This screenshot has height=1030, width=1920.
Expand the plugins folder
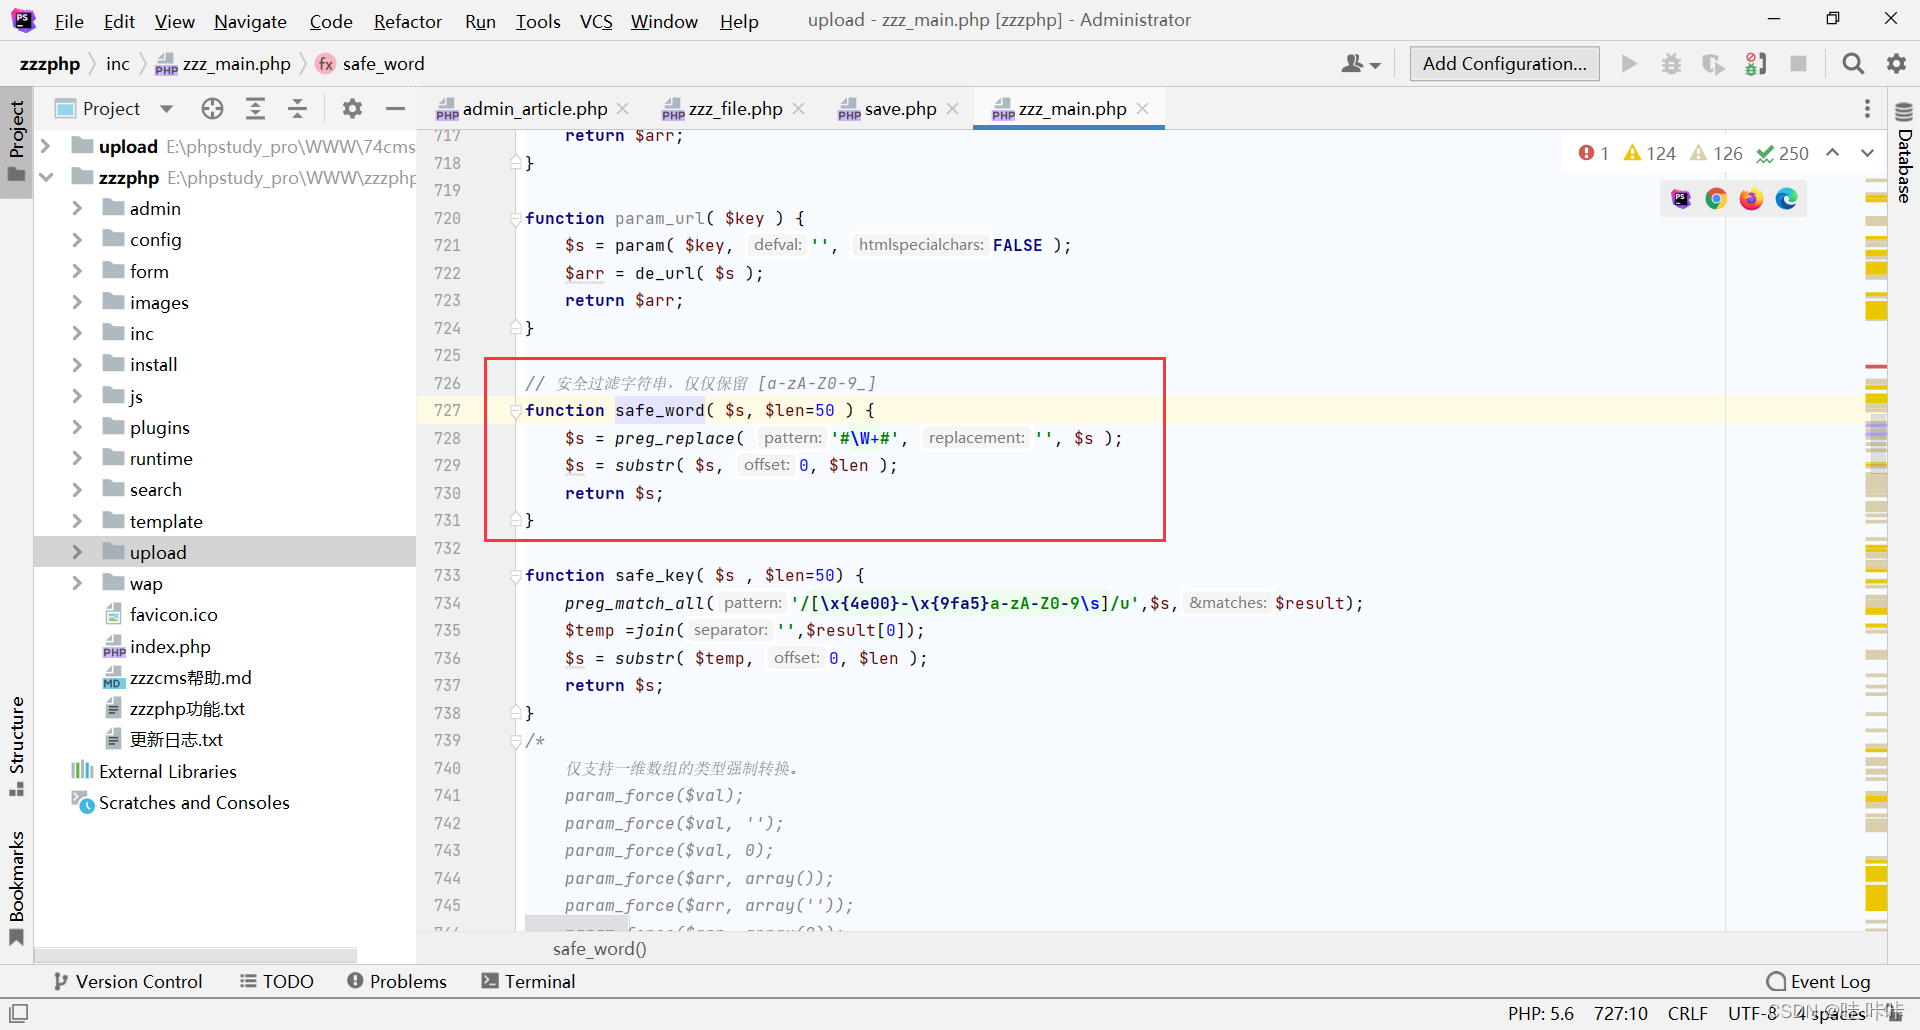tap(77, 427)
